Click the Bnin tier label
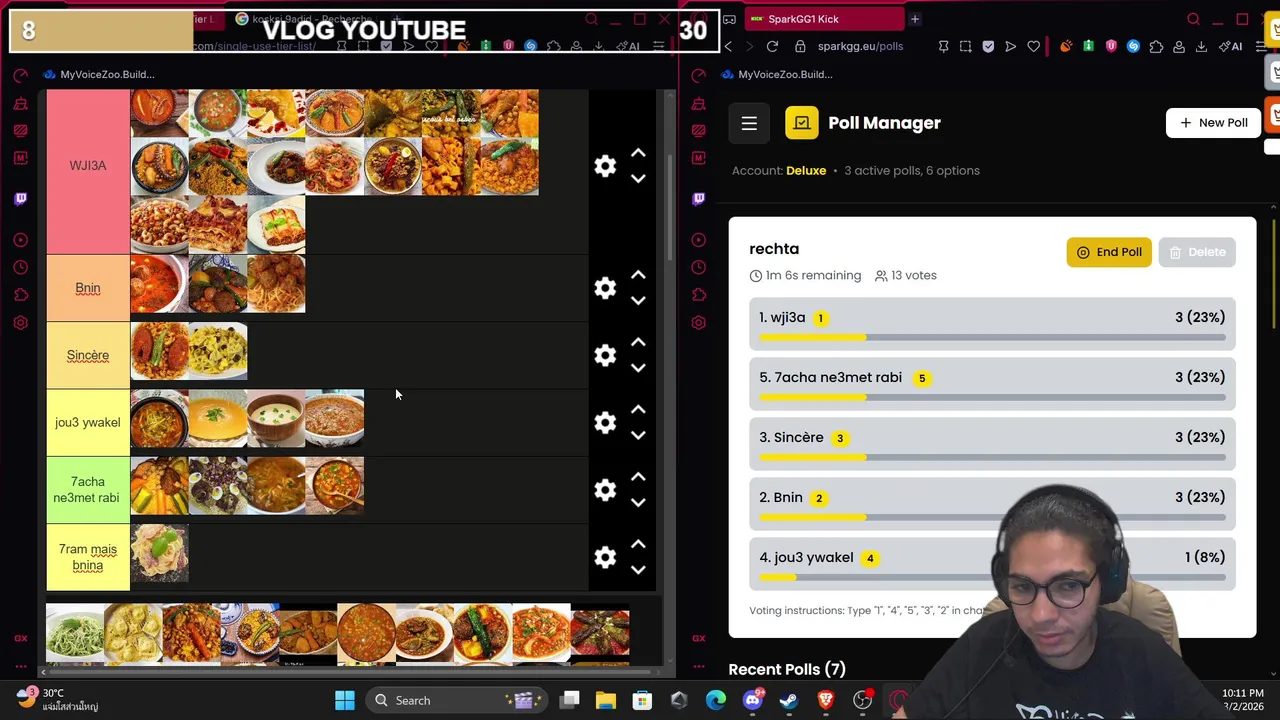Viewport: 1280px width, 720px height. [88, 288]
